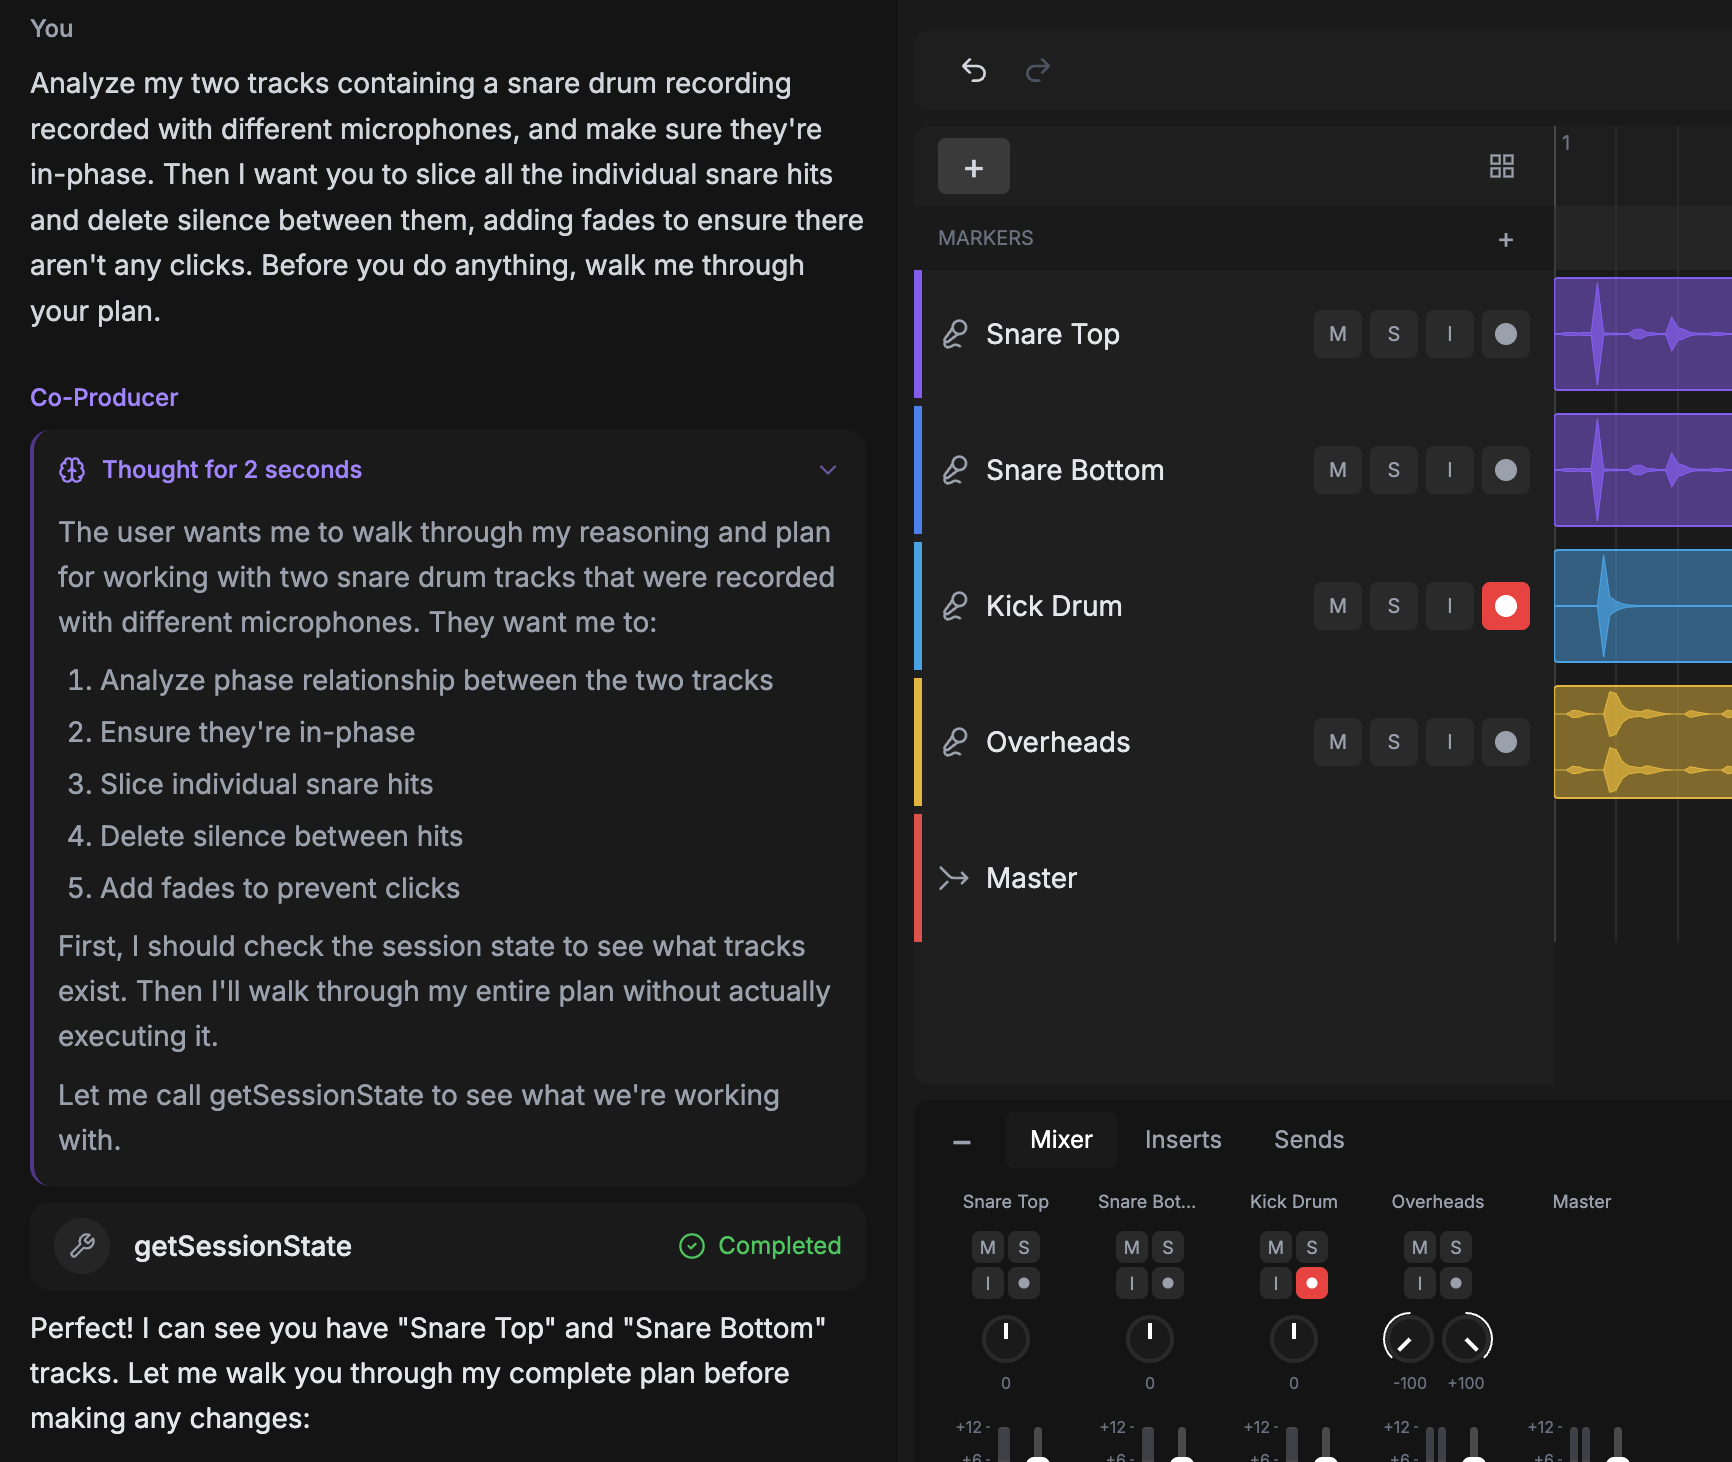Click the microphone icon on Snare Bottom track
The image size is (1732, 1462).
tap(955, 469)
